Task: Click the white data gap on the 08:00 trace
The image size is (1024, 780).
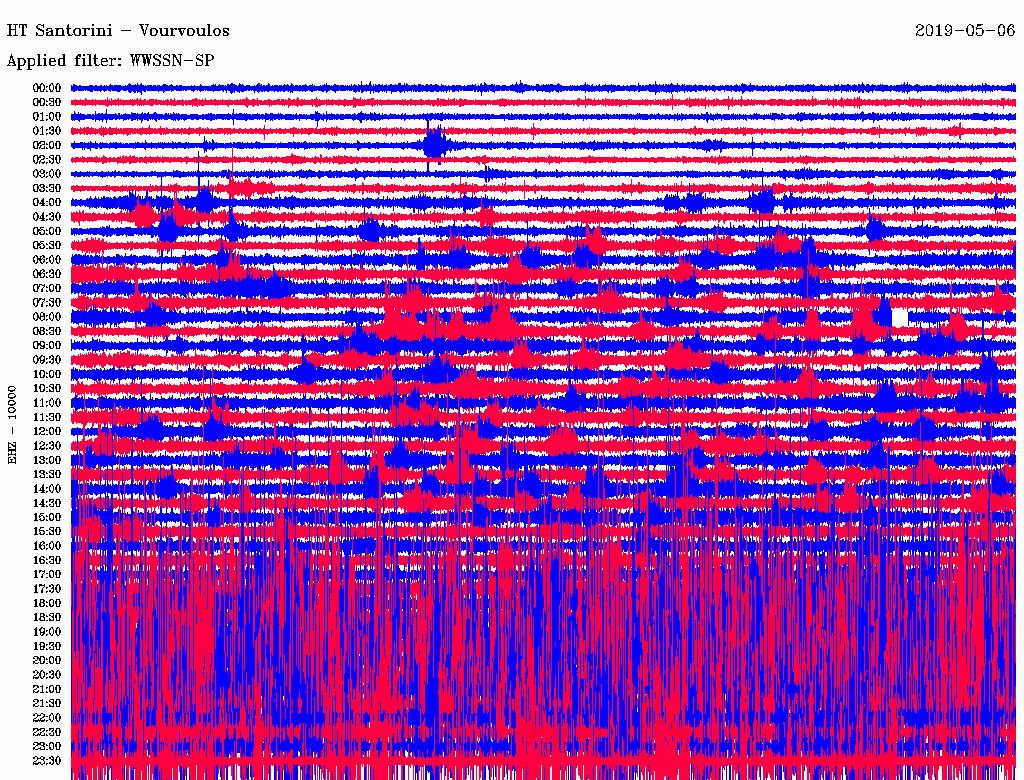Action: (900, 317)
